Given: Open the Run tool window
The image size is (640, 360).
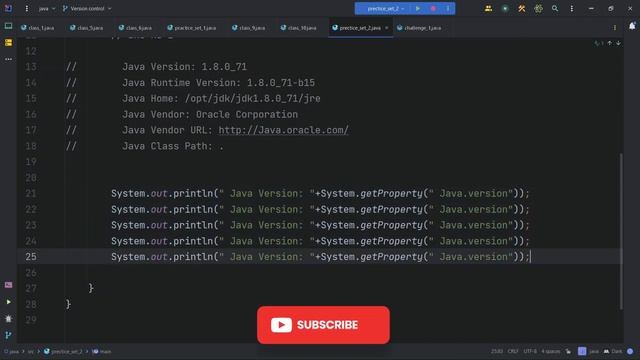Looking at the screenshot, I should (x=8, y=302).
